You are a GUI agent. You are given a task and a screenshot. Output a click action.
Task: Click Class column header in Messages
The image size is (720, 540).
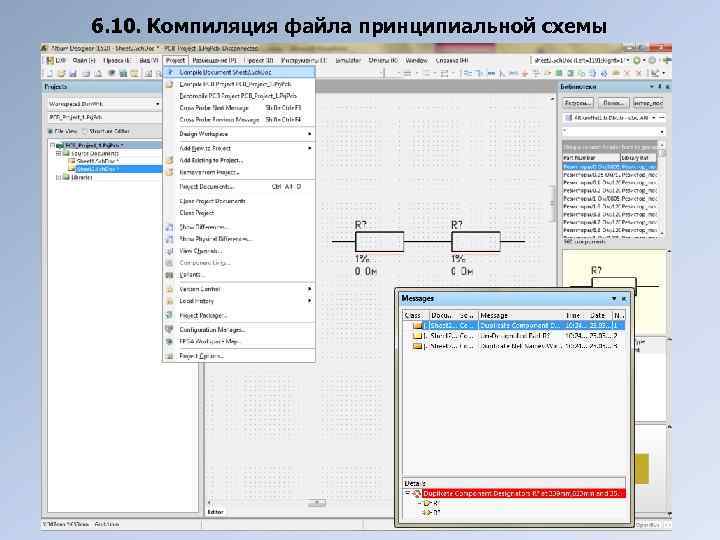click(x=415, y=315)
